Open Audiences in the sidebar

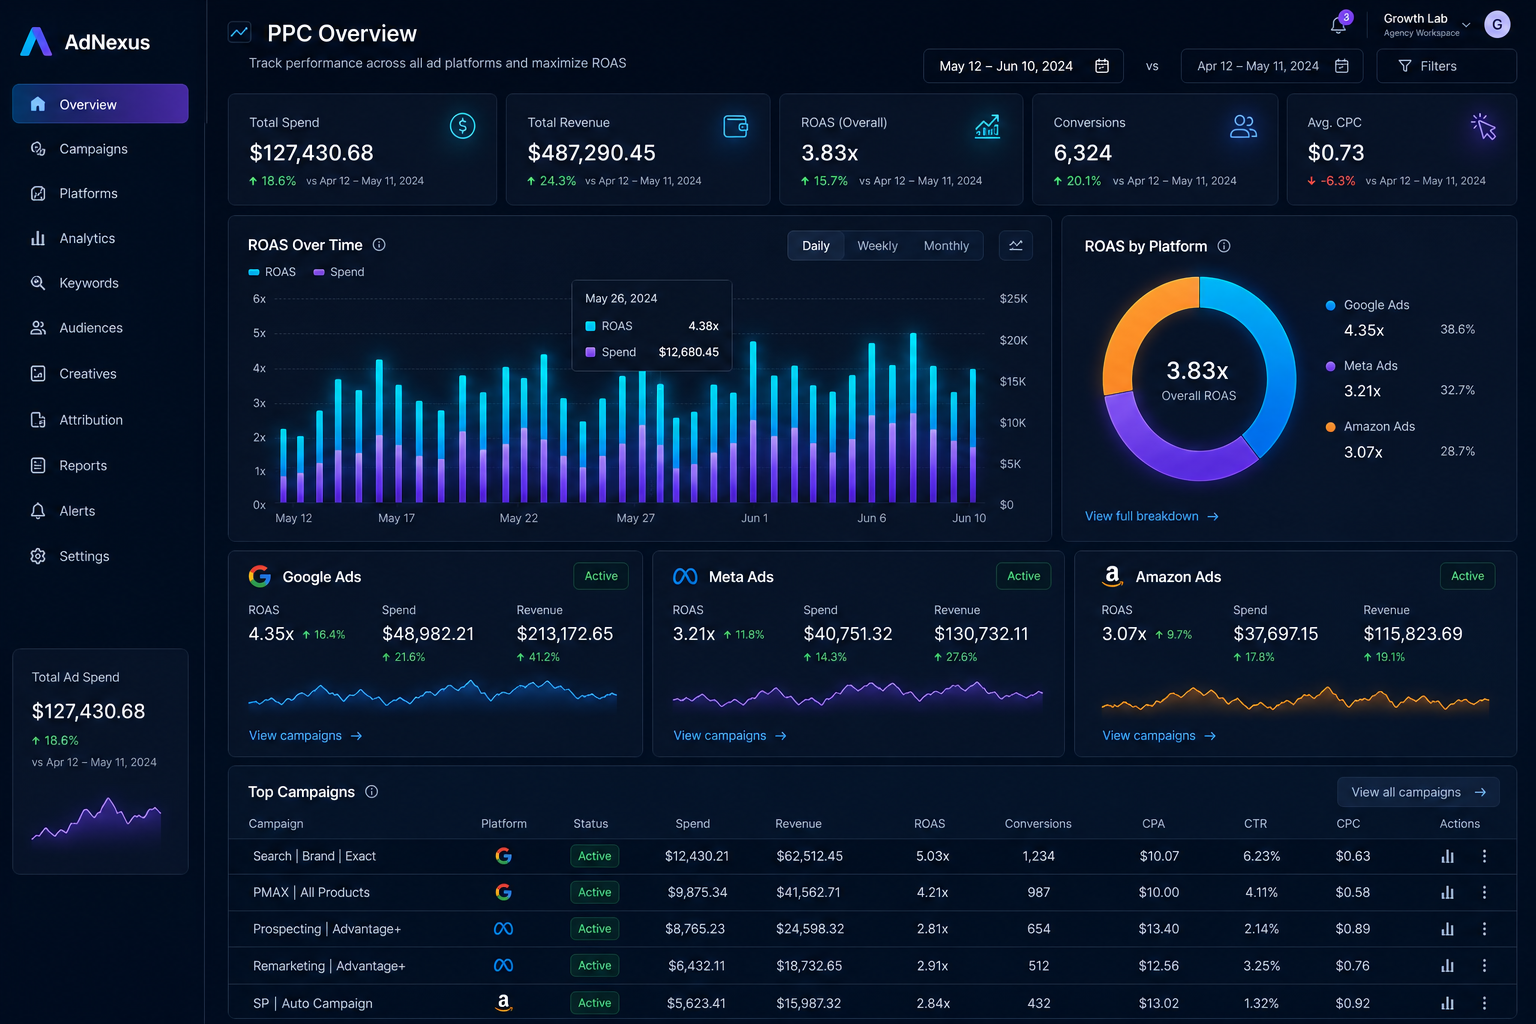pos(100,328)
